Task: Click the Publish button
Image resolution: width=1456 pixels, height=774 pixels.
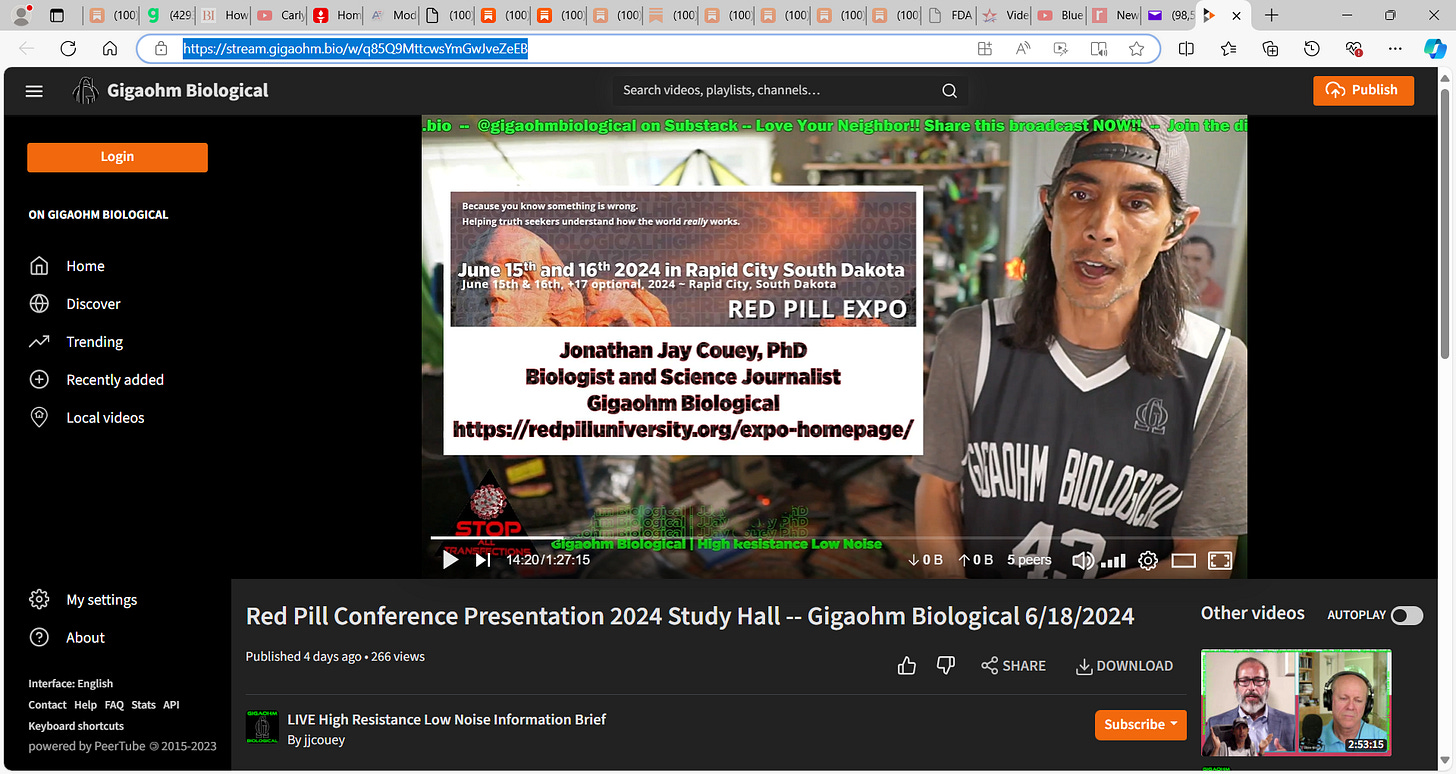Action: coord(1363,90)
